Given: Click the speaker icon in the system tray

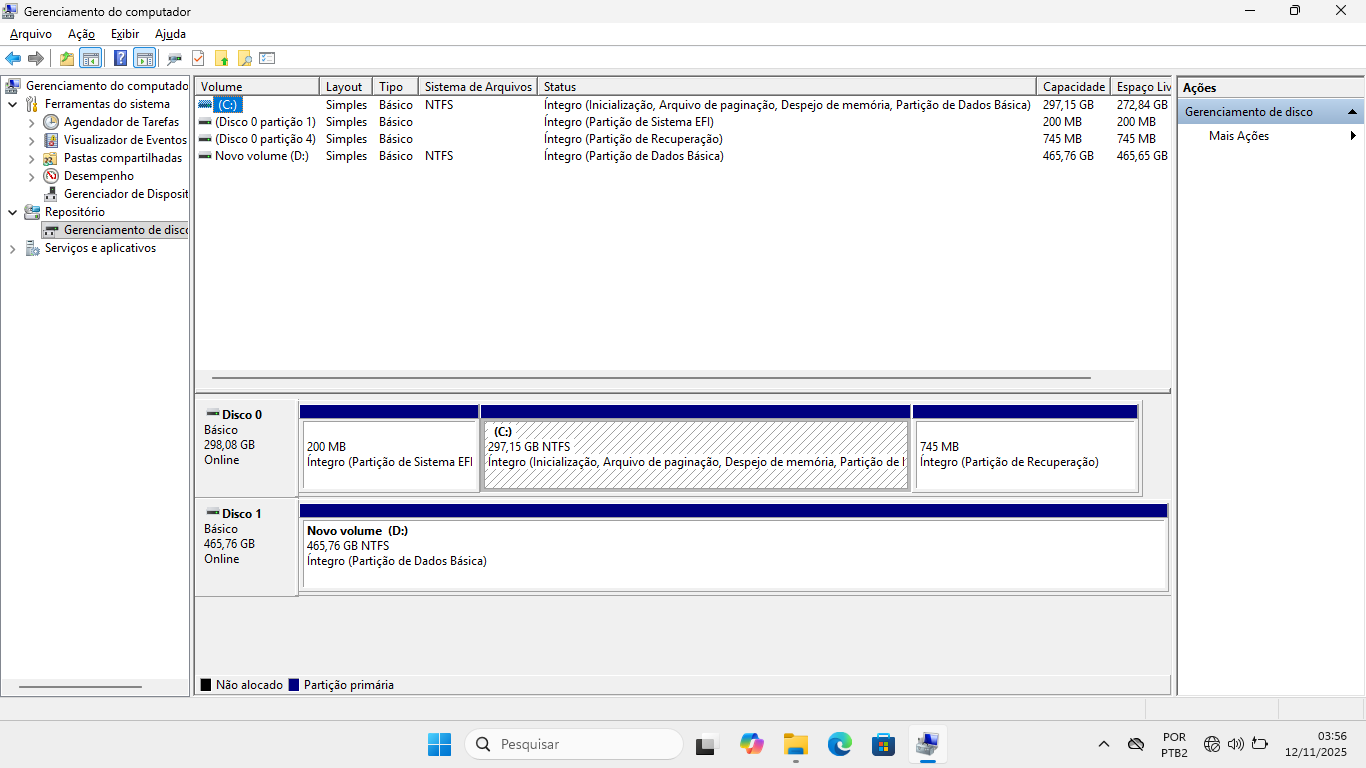Looking at the screenshot, I should [x=1234, y=744].
